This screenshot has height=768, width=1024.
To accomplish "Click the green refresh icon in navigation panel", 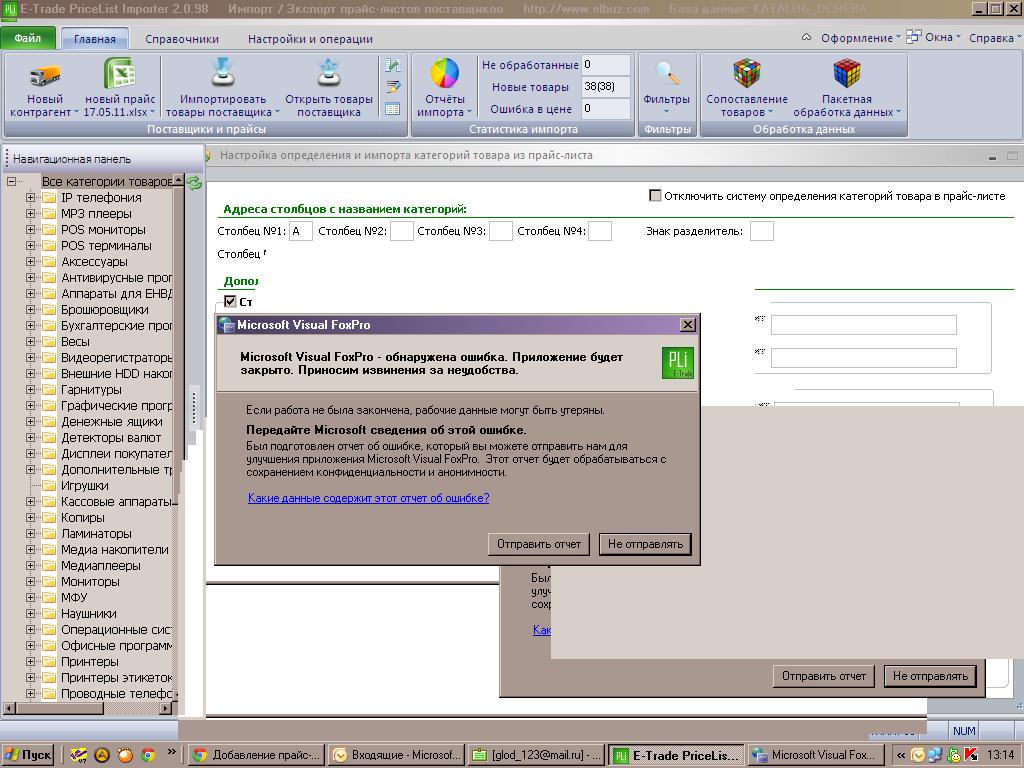I will [x=194, y=183].
